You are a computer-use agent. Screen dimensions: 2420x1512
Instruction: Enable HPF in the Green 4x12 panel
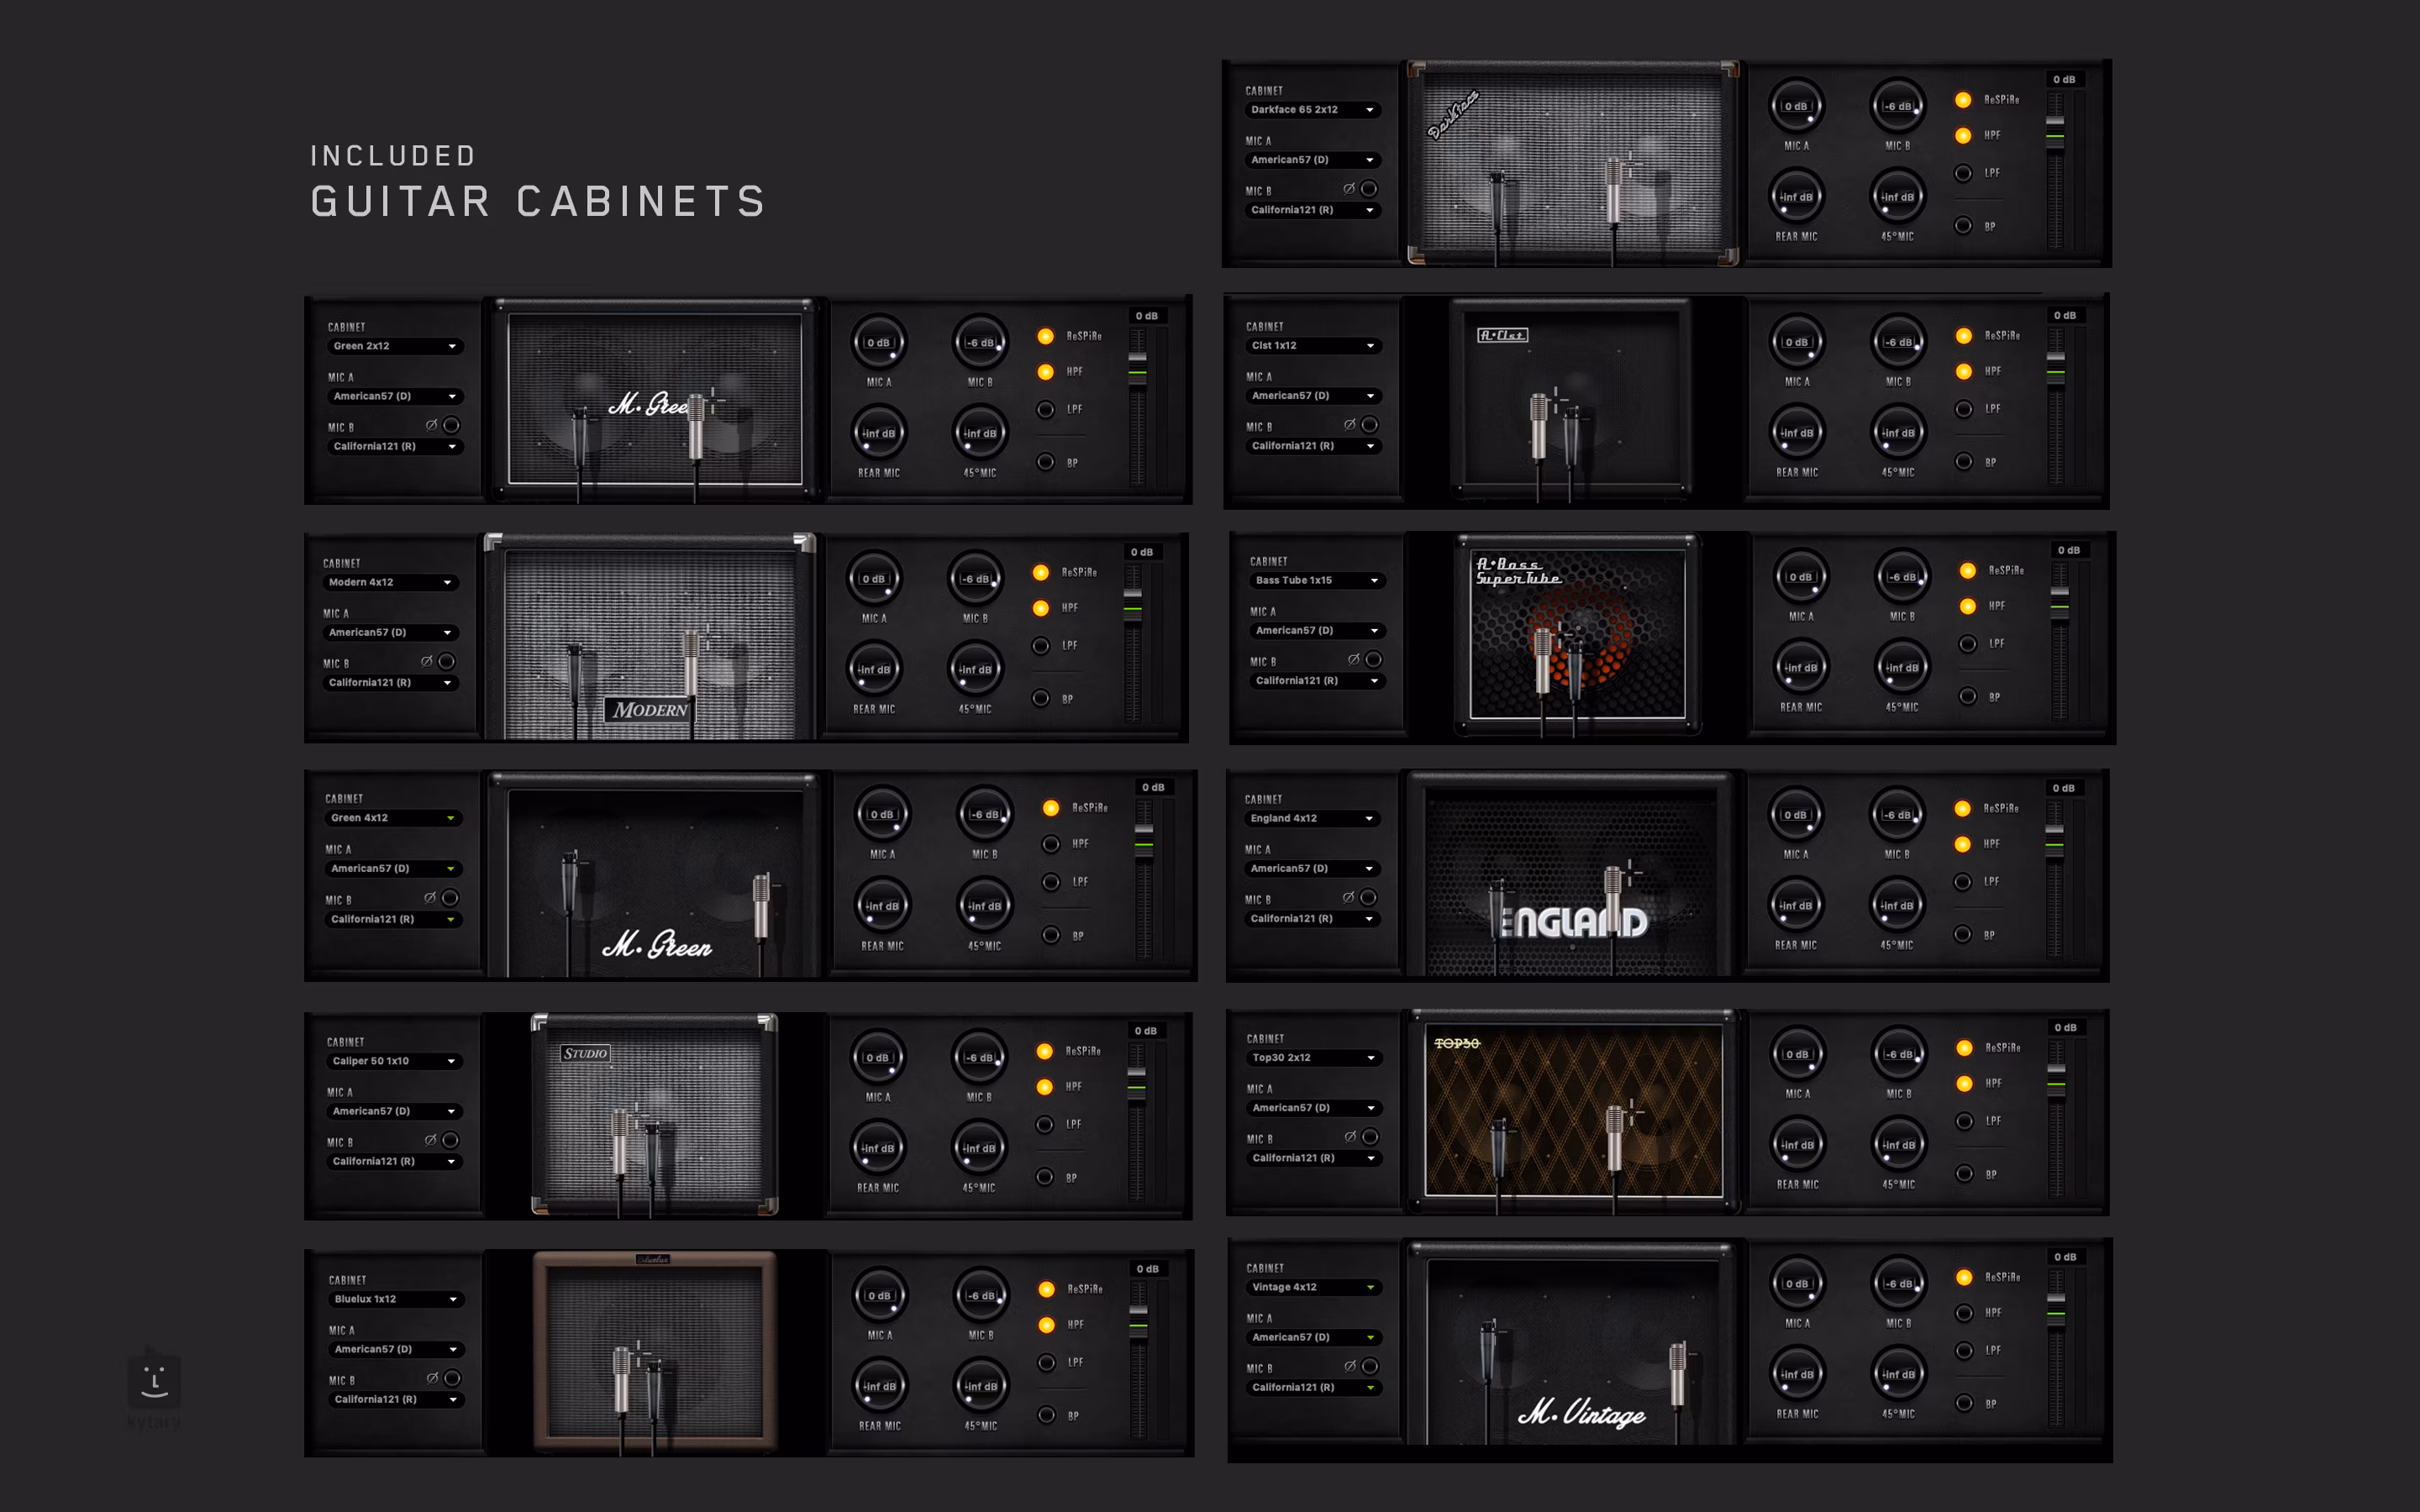1051,844
